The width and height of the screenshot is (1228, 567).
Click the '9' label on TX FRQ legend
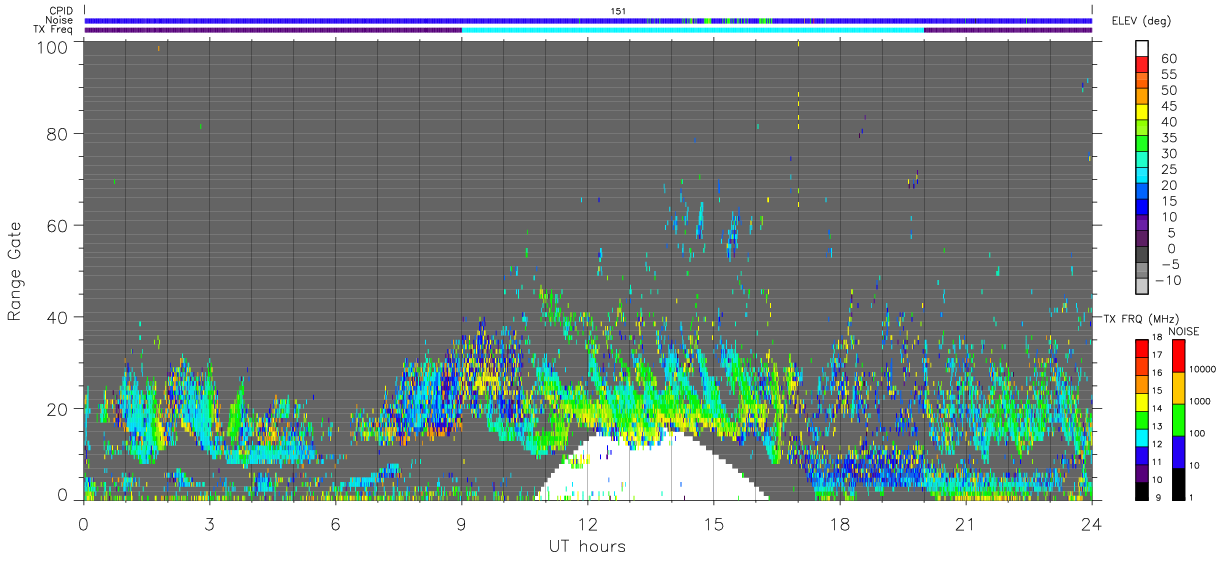[x=1159, y=498]
